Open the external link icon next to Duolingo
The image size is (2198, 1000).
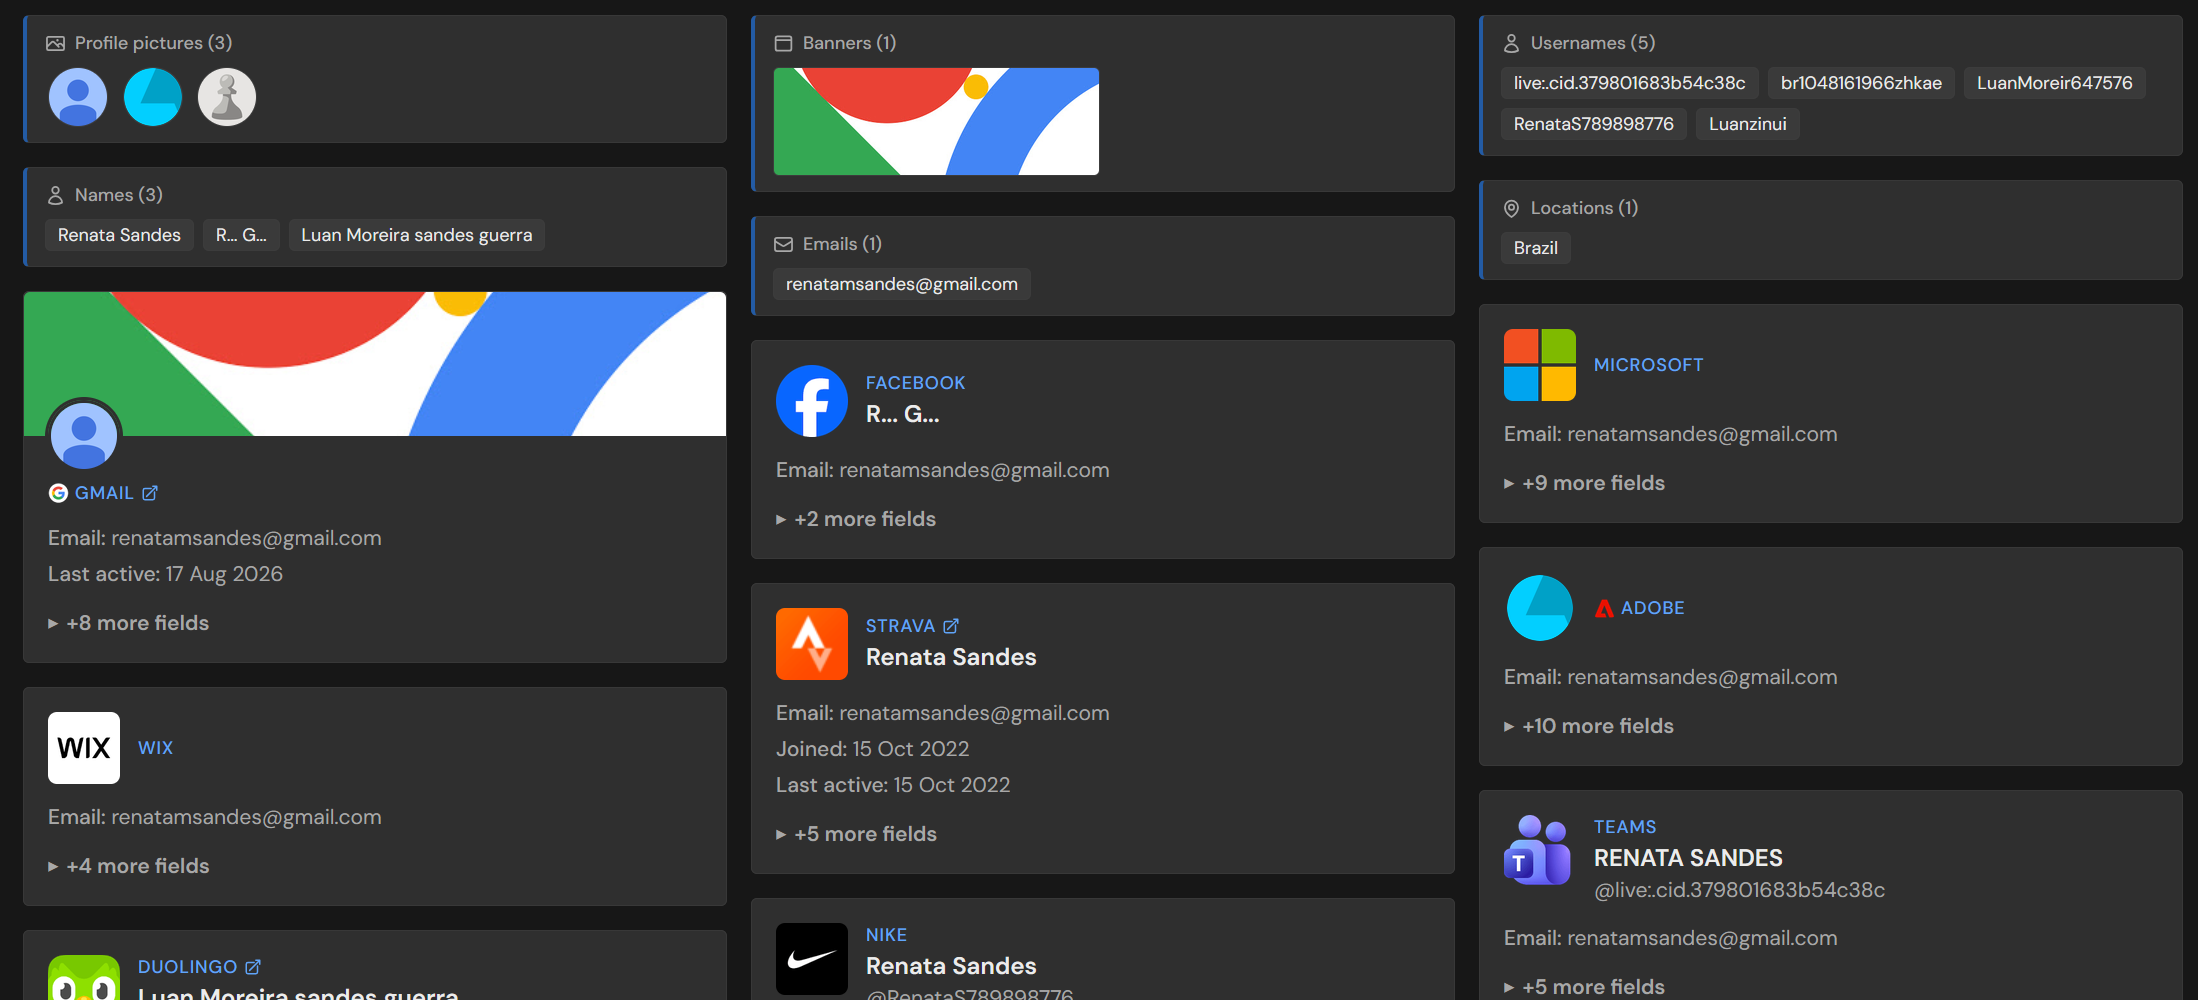coord(253,967)
